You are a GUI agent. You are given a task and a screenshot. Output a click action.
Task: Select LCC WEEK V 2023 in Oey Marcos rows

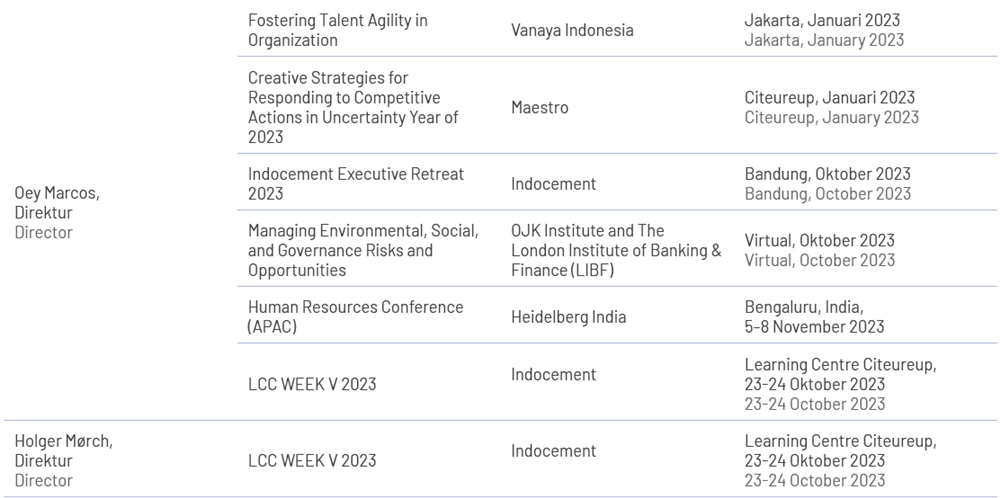click(x=312, y=384)
